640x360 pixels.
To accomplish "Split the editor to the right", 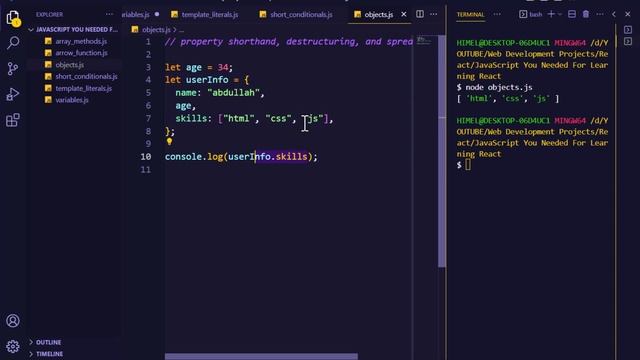I will click(x=420, y=14).
